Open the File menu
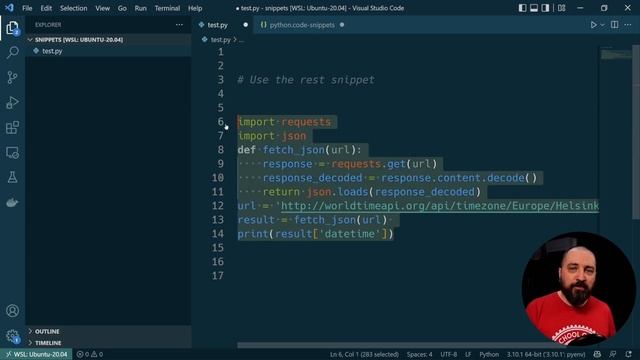640x360 pixels. (27, 8)
